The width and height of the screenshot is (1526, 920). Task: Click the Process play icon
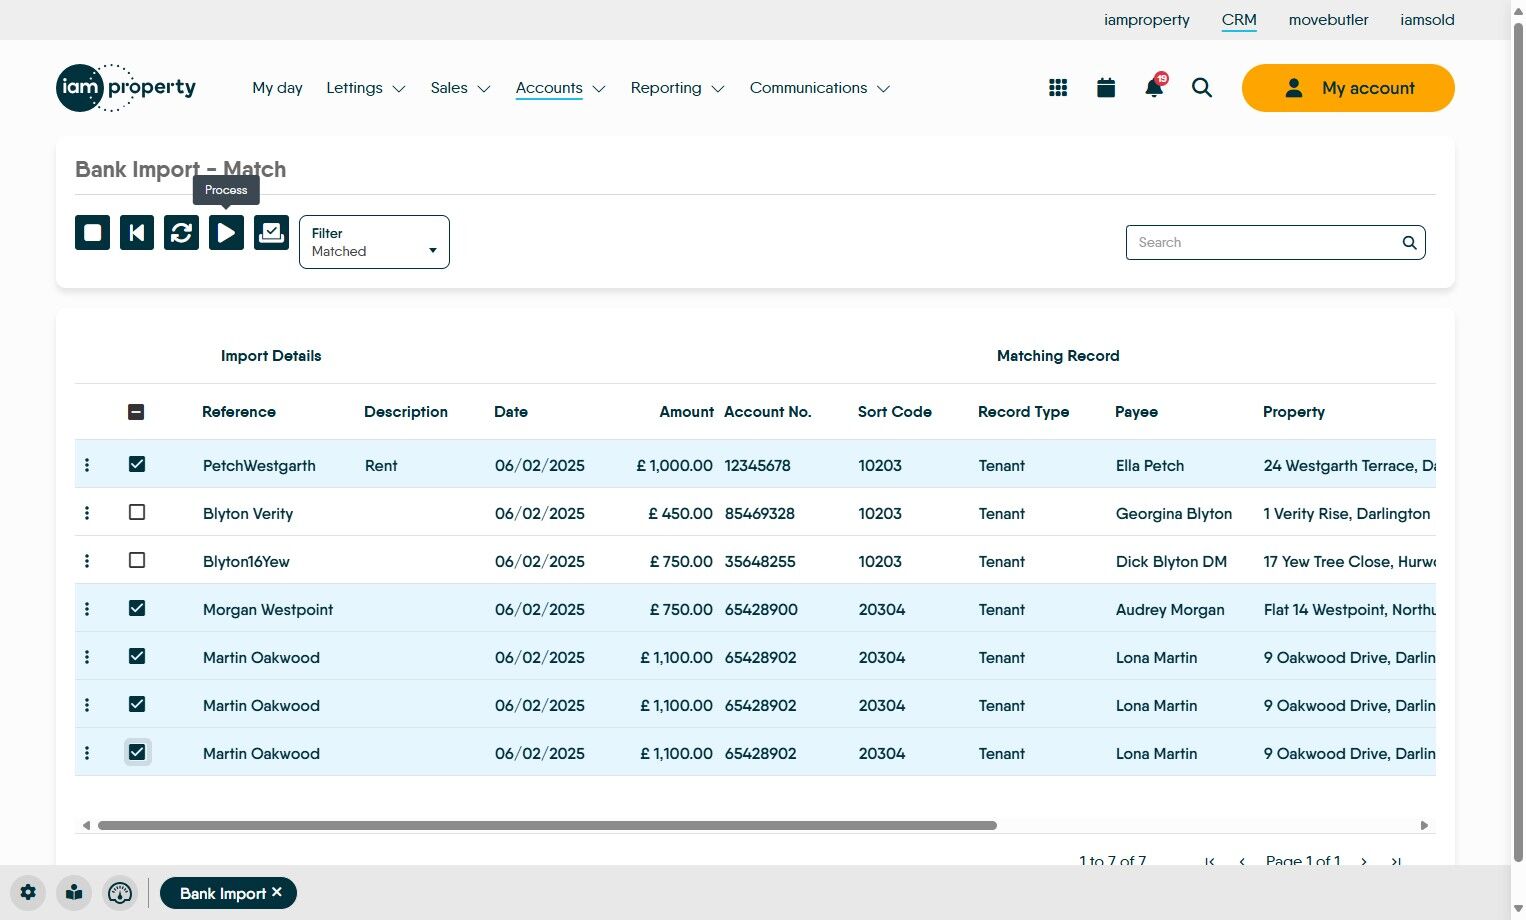click(x=226, y=233)
